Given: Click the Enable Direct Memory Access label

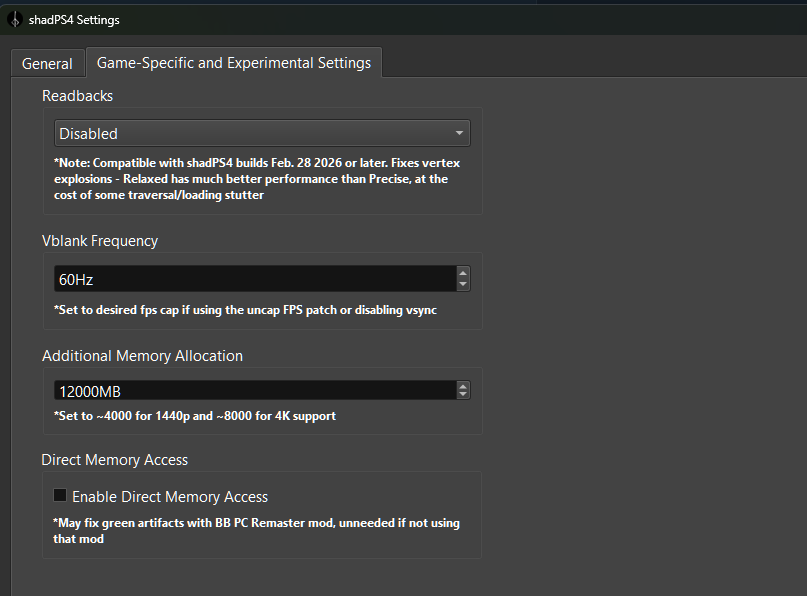Looking at the screenshot, I should click(170, 497).
